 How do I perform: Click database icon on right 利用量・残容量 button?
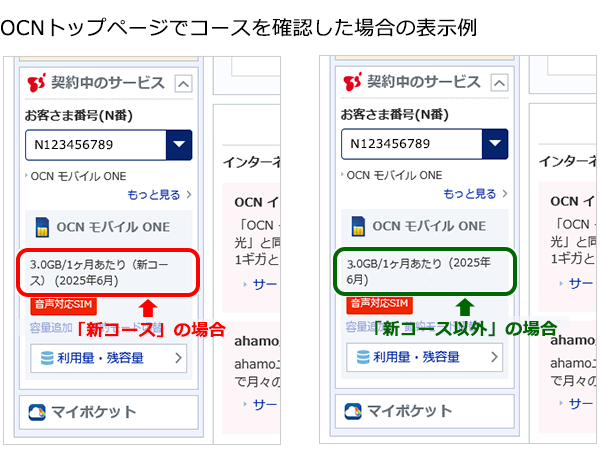point(363,357)
